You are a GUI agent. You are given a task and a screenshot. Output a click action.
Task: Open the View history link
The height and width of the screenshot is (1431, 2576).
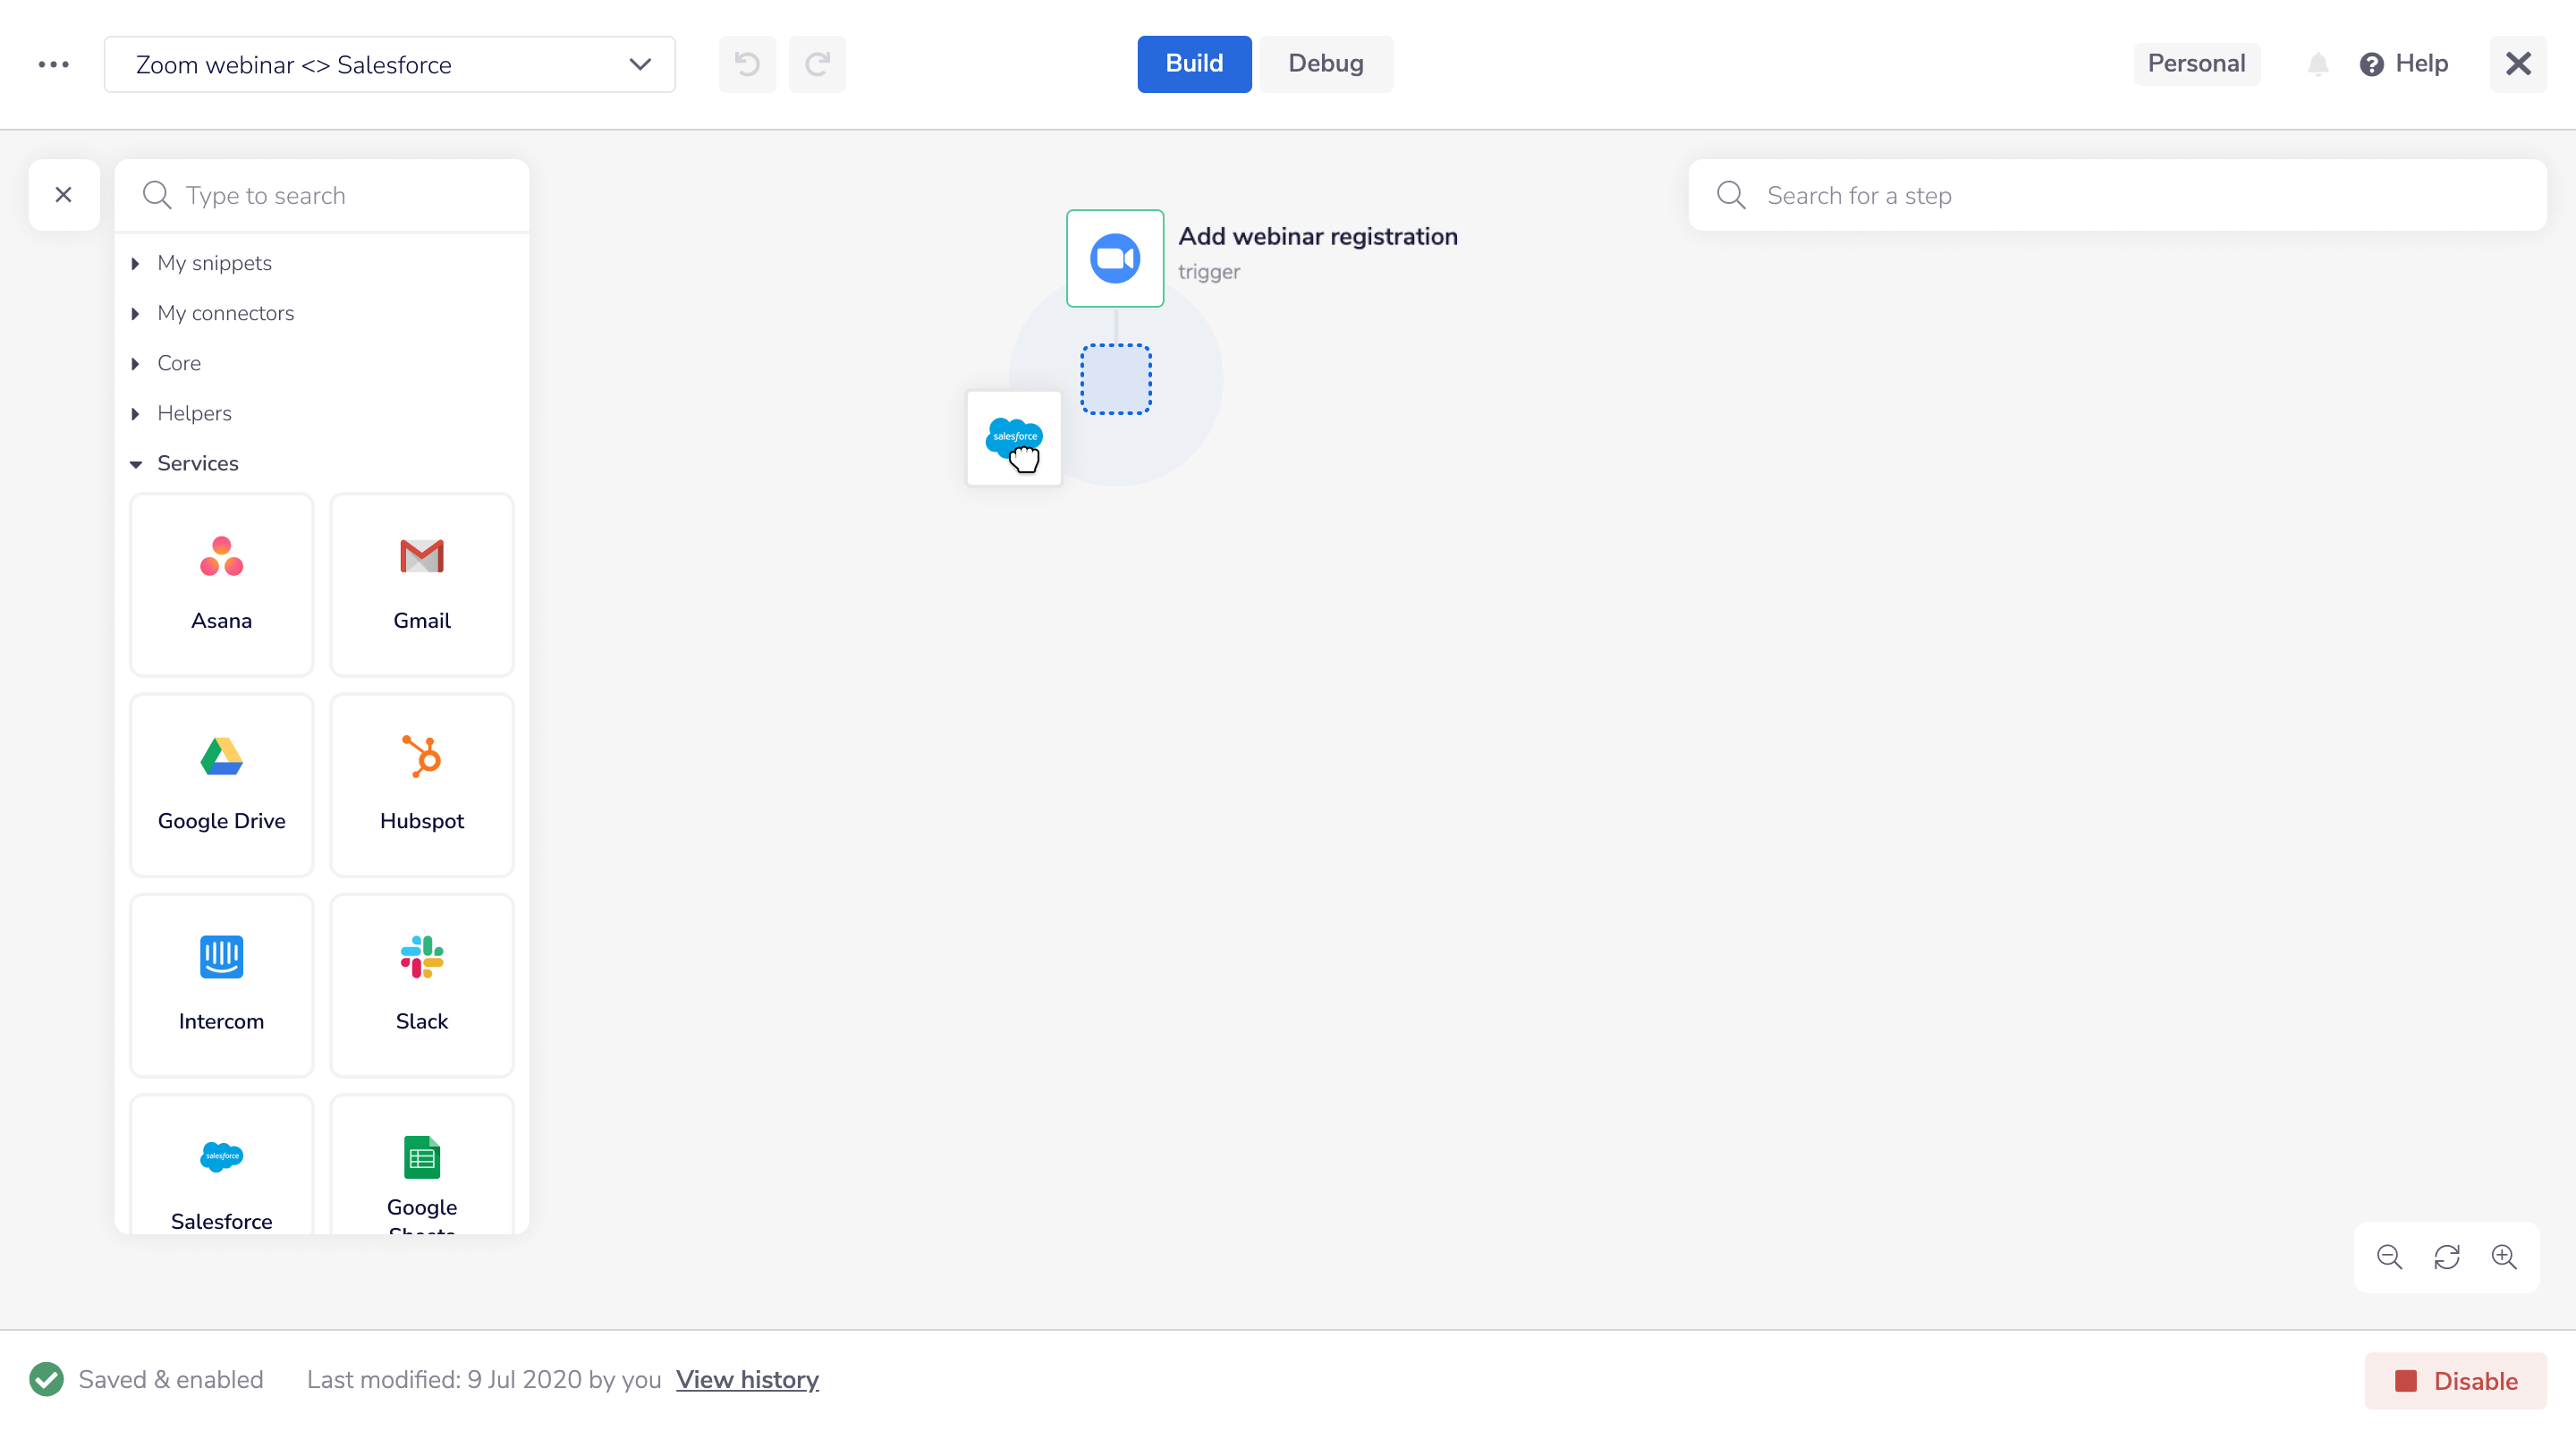(747, 1380)
